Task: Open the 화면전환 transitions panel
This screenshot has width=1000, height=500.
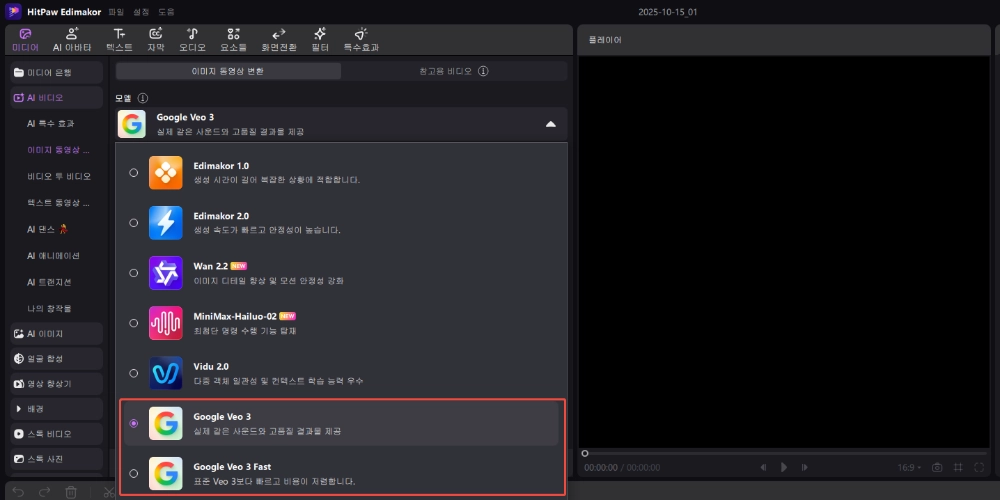Action: tap(278, 39)
